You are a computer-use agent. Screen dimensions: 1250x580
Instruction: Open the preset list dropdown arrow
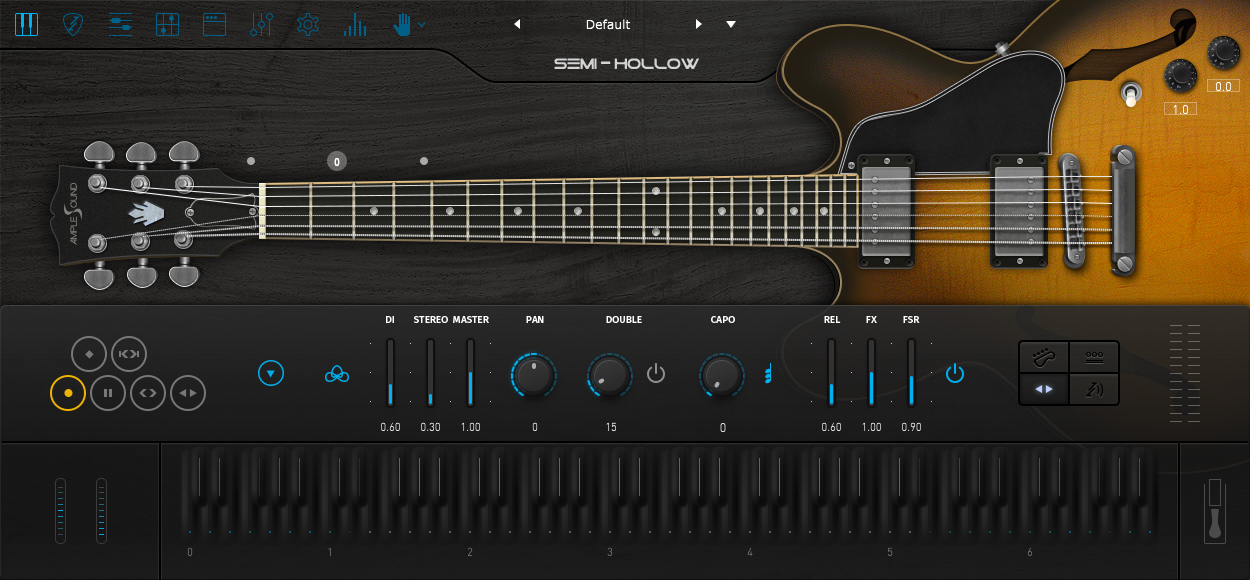pyautogui.click(x=731, y=24)
